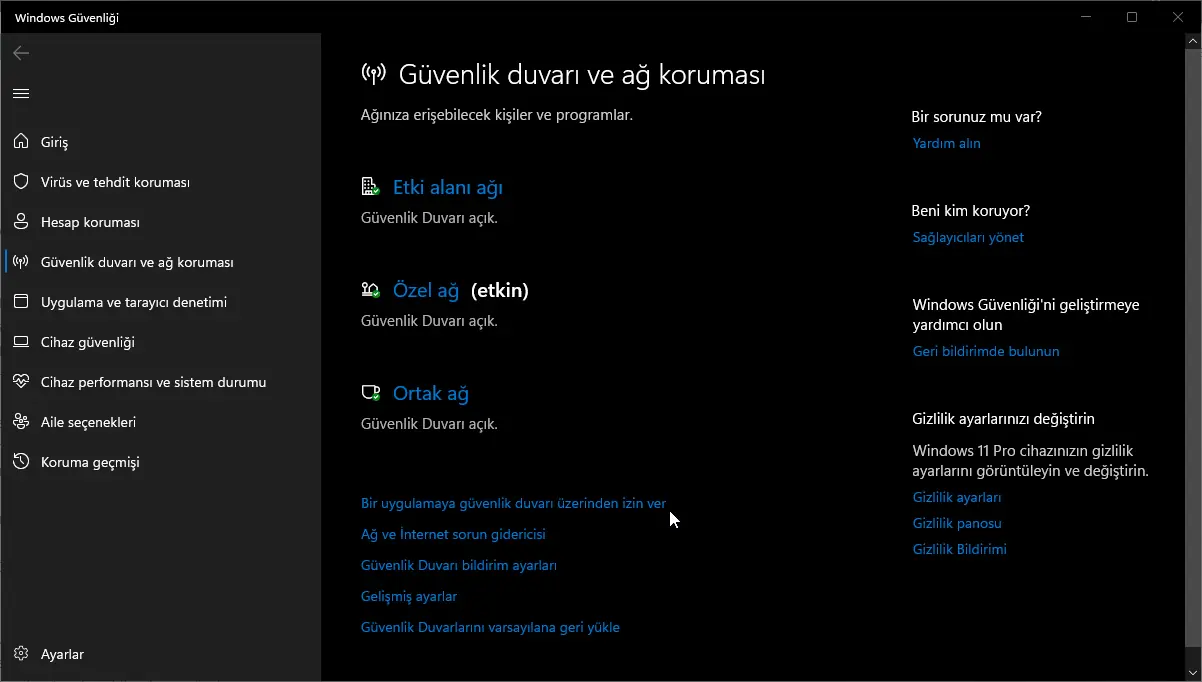Open the Özel ağ network settings
This screenshot has width=1202, height=682.
point(425,290)
